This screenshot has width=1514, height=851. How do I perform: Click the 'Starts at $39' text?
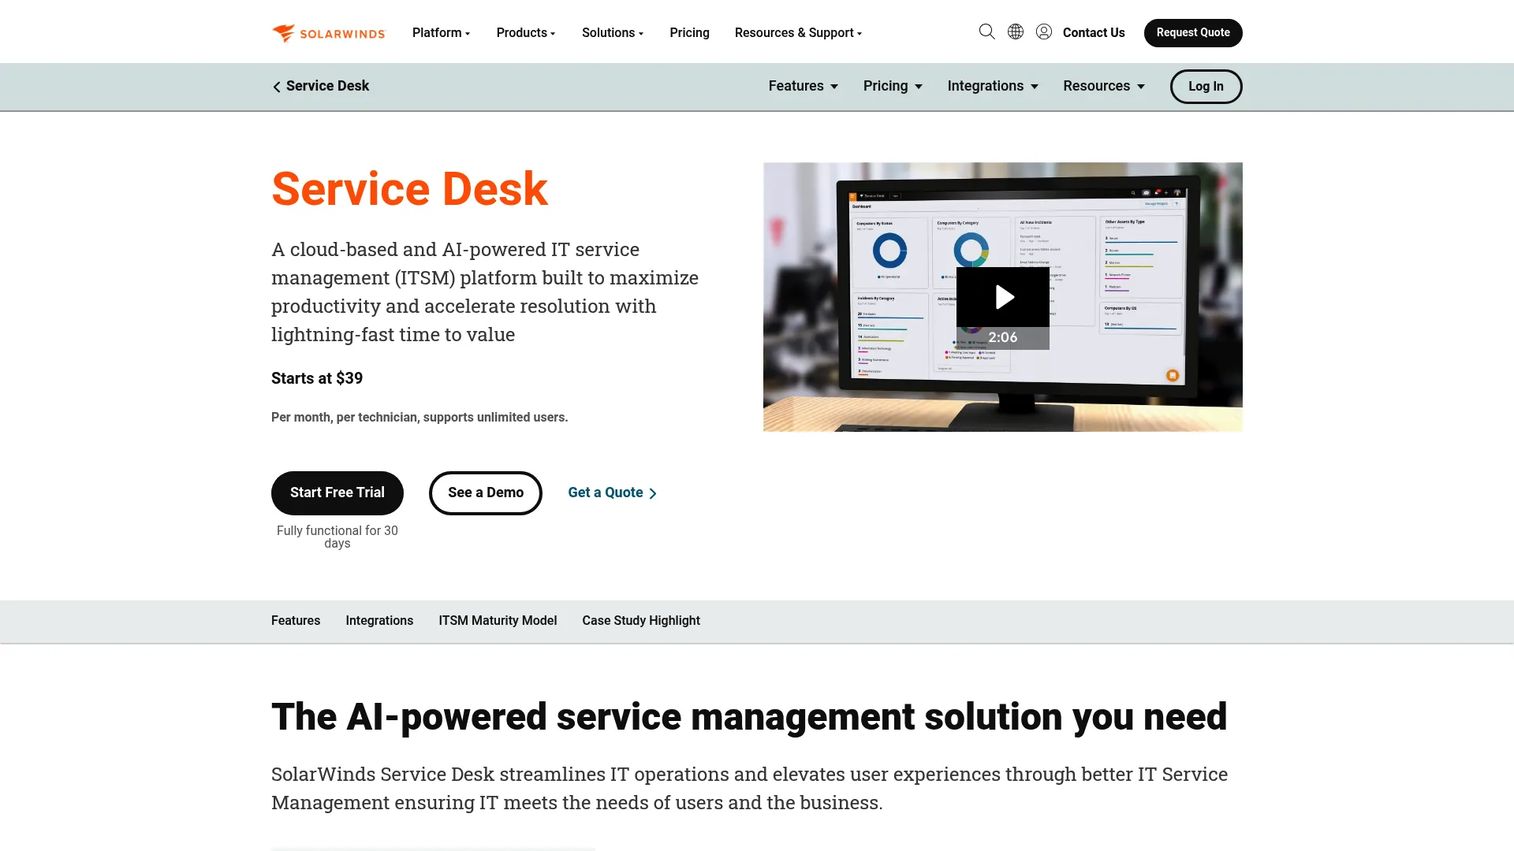pos(317,378)
